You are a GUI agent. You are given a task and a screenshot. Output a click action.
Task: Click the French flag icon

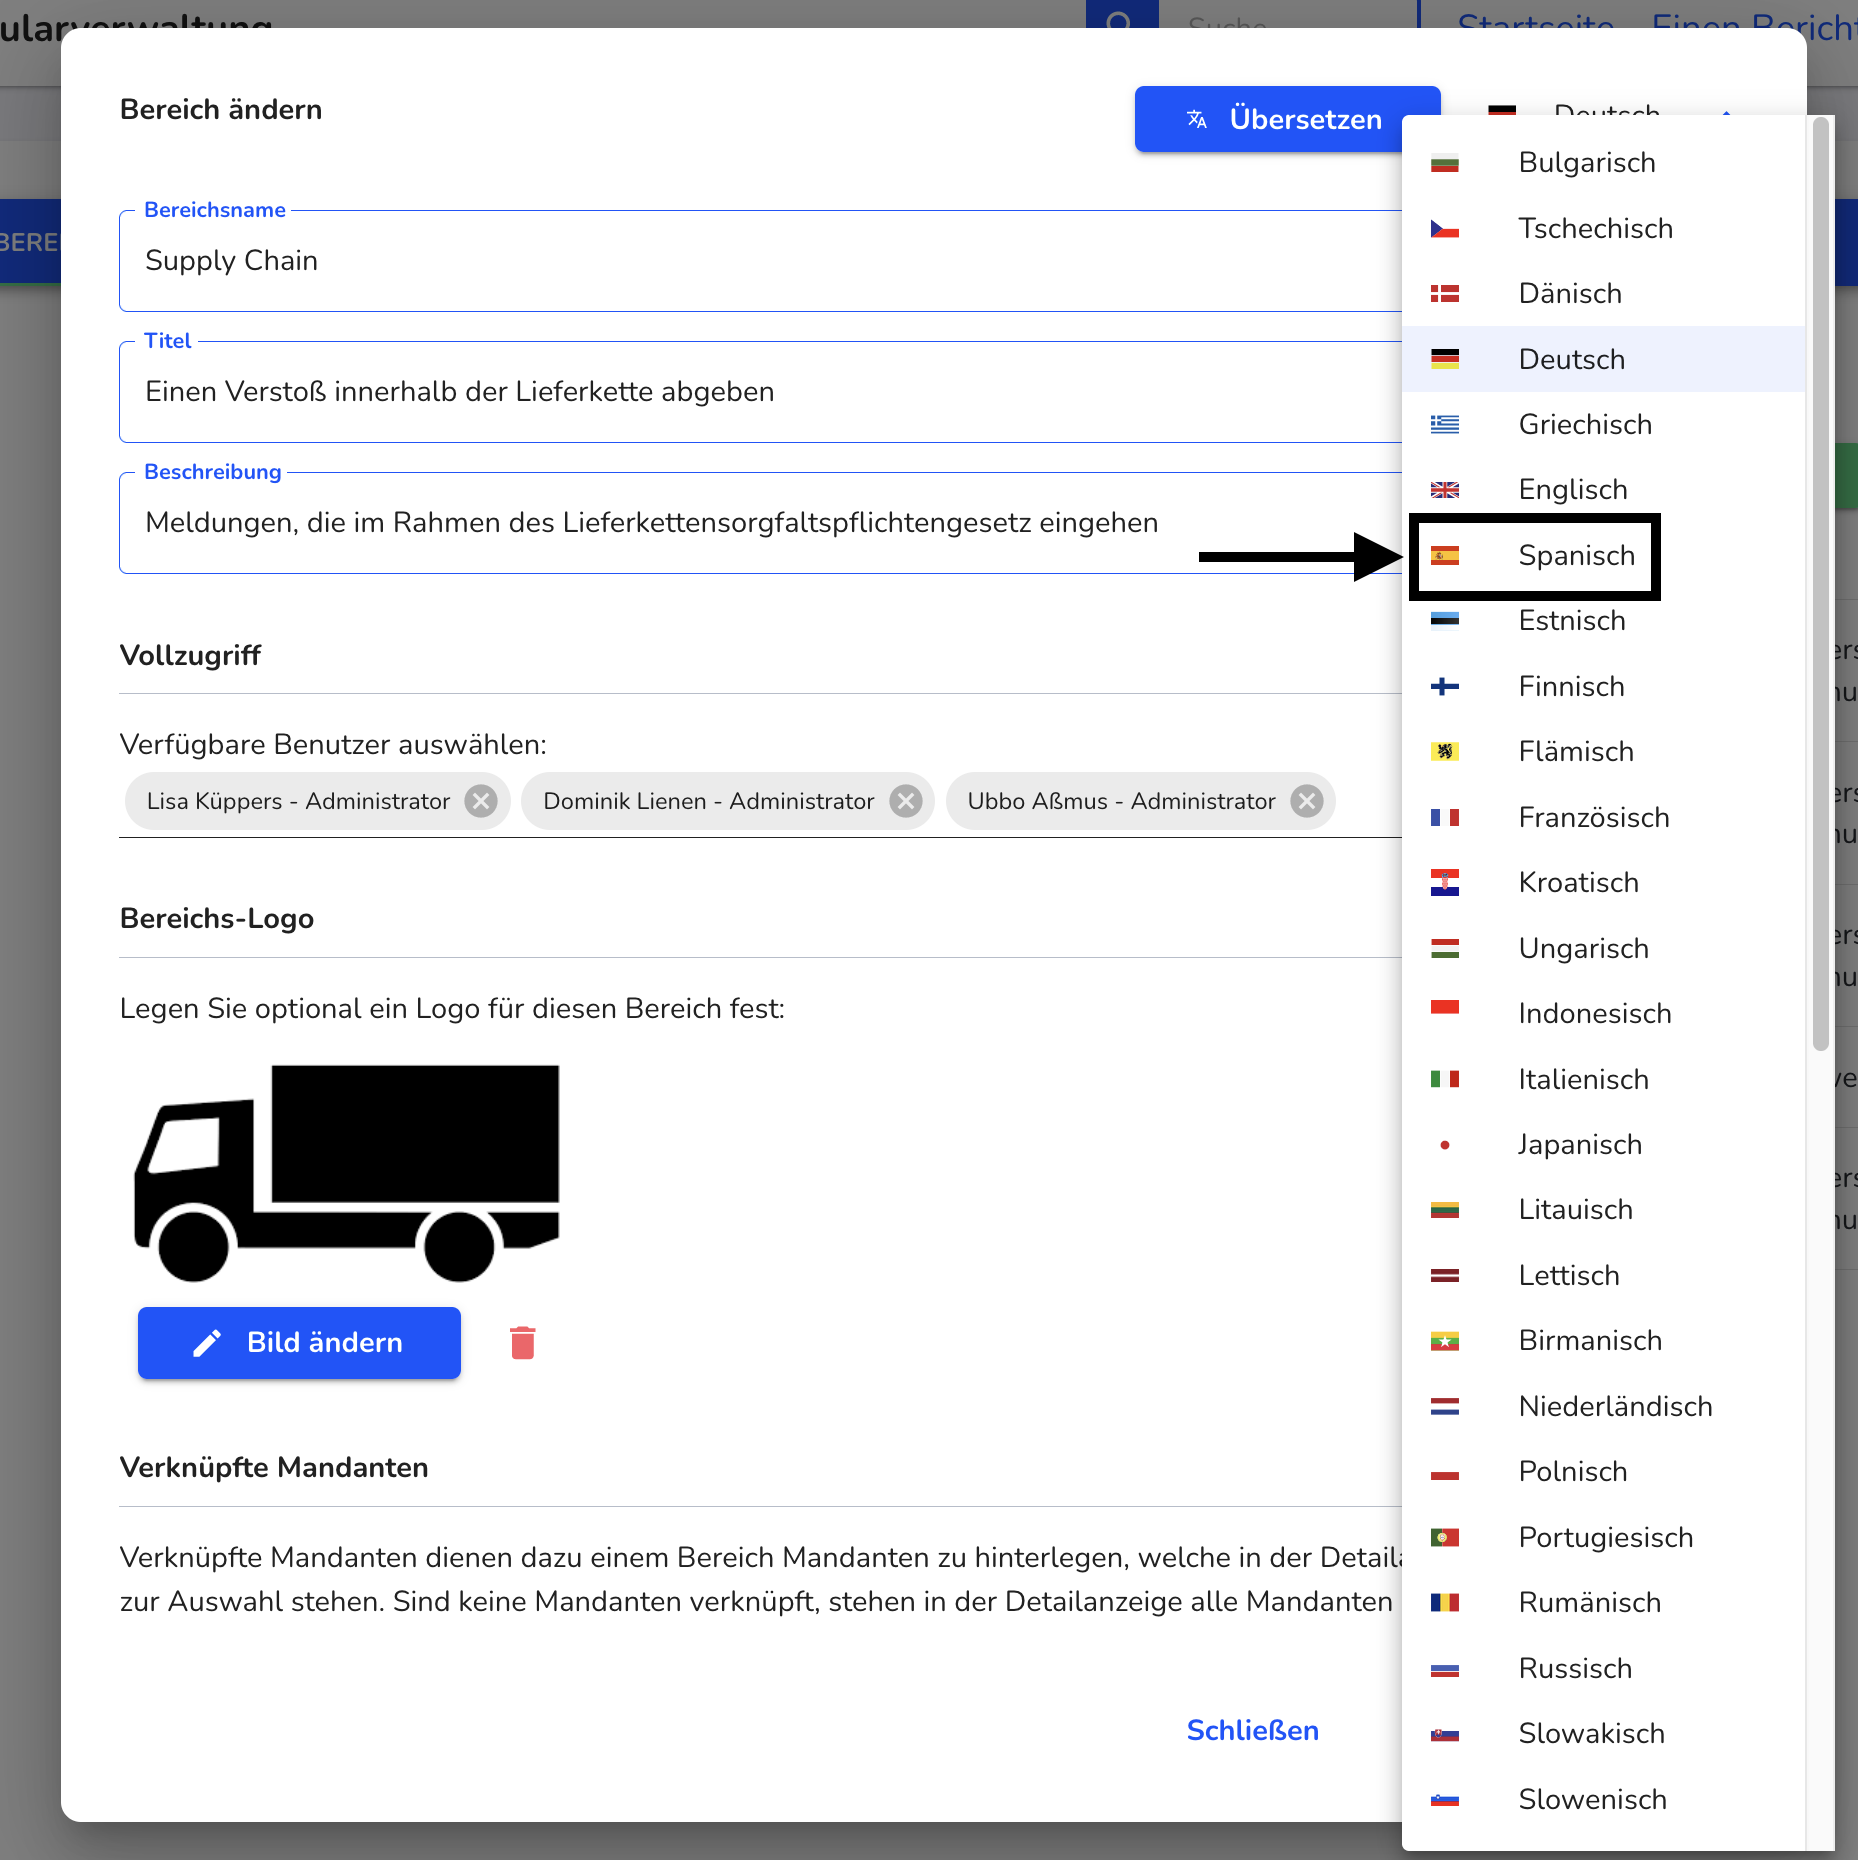pos(1444,818)
